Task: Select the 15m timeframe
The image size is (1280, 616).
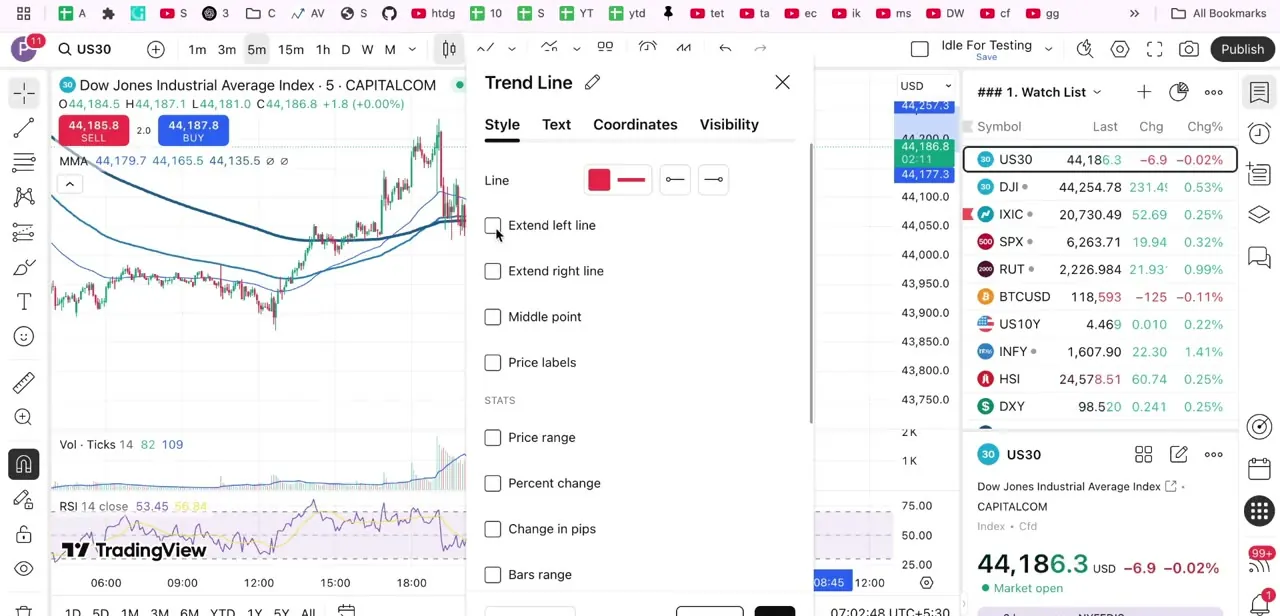Action: [x=291, y=50]
